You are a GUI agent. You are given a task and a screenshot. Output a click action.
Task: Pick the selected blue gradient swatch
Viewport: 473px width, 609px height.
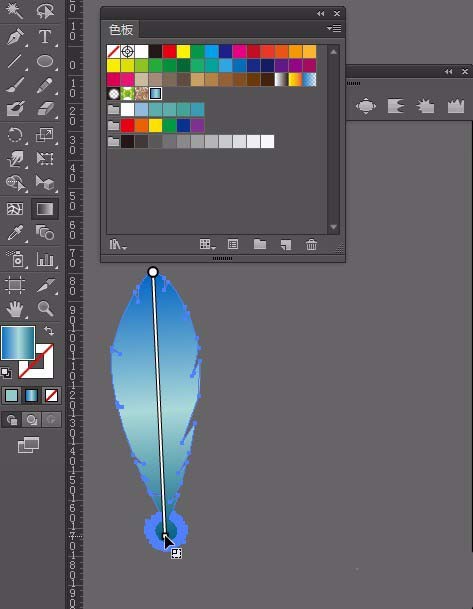click(155, 93)
